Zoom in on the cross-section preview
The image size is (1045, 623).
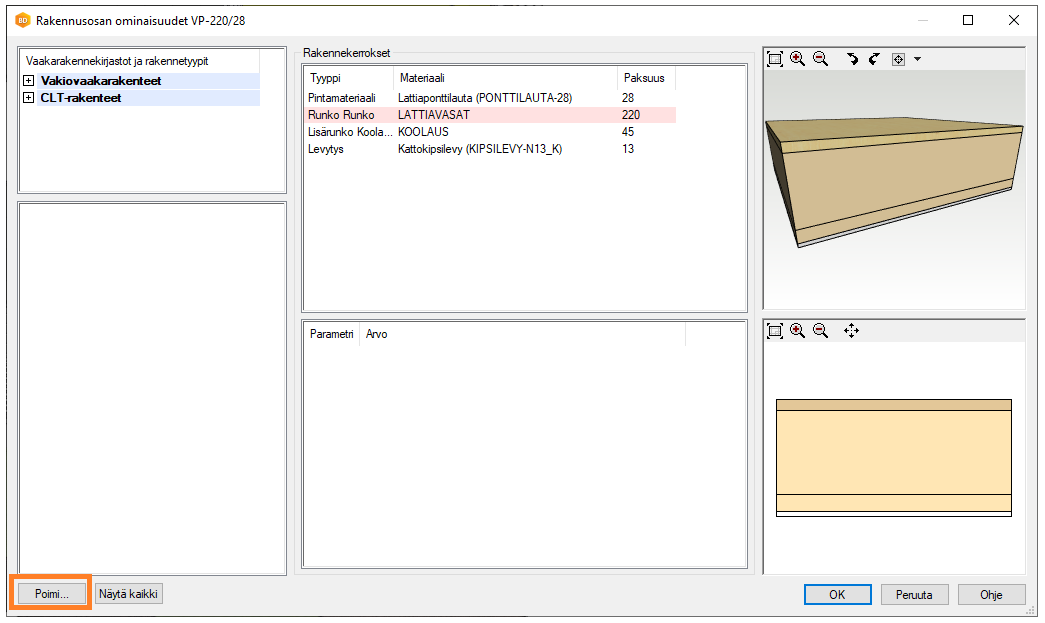point(797,330)
